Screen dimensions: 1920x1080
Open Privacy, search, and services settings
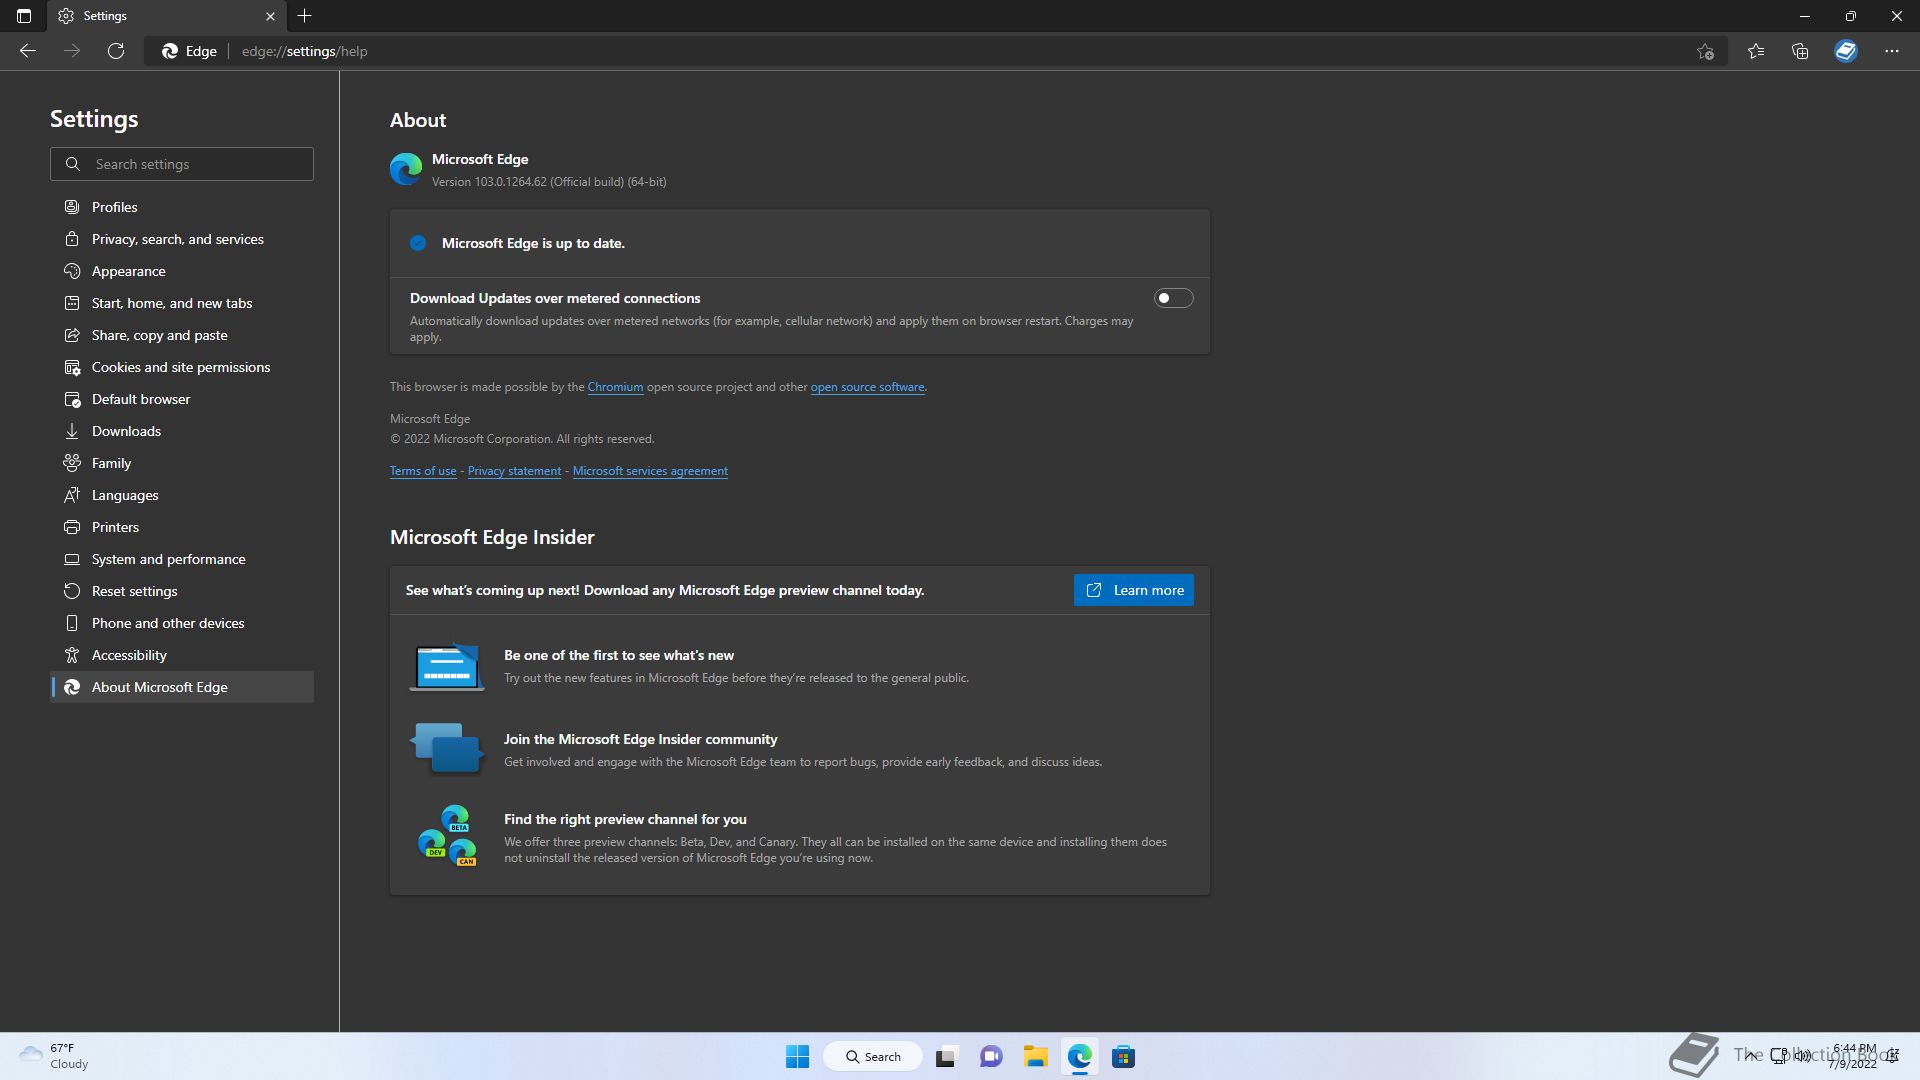tap(177, 239)
